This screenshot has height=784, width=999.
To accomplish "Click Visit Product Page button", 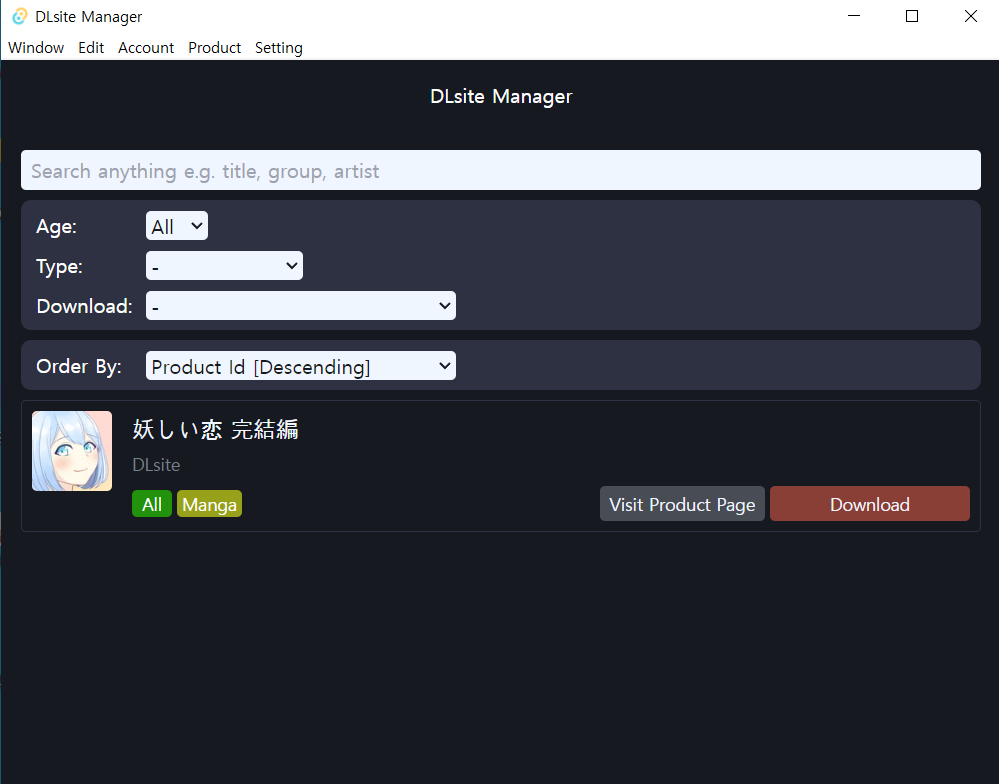I will pos(681,503).
